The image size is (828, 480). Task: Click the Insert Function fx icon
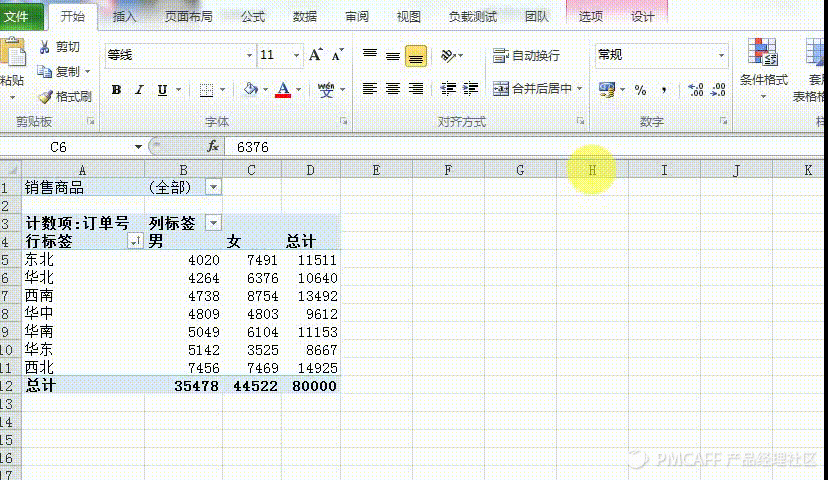212,147
